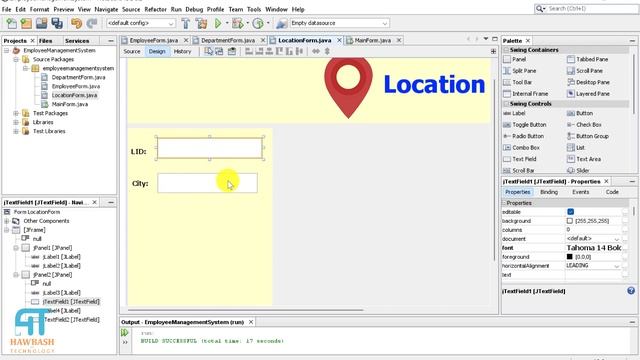Click the Connection Mode designer icon
This screenshot has height=360, width=640.
(x=219, y=51)
